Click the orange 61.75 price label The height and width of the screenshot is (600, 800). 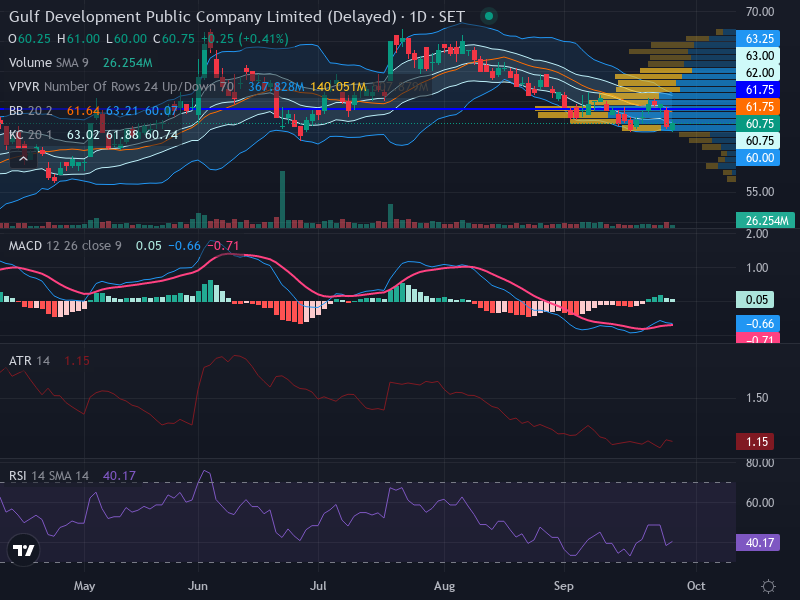(758, 107)
